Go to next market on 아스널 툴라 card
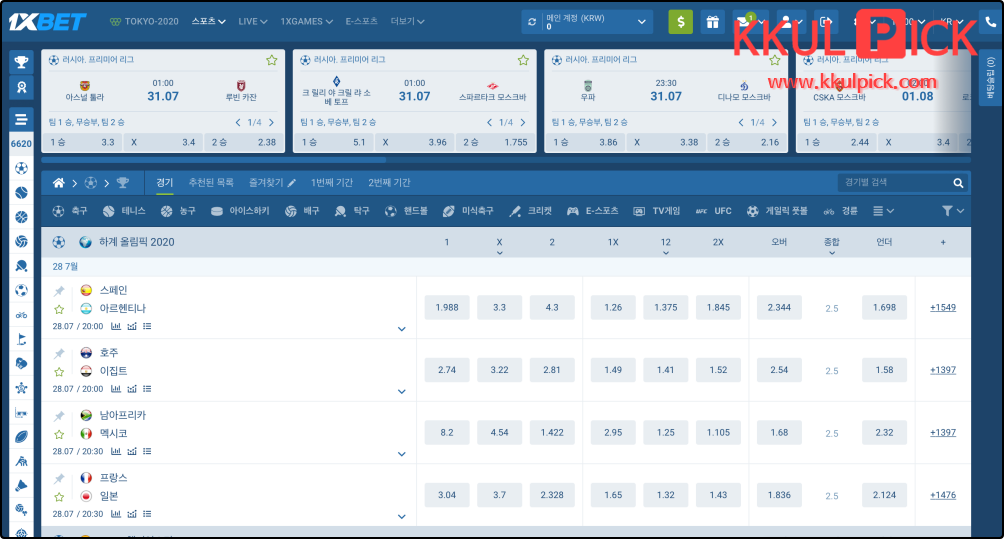The width and height of the screenshot is (1004, 539). [x=271, y=122]
